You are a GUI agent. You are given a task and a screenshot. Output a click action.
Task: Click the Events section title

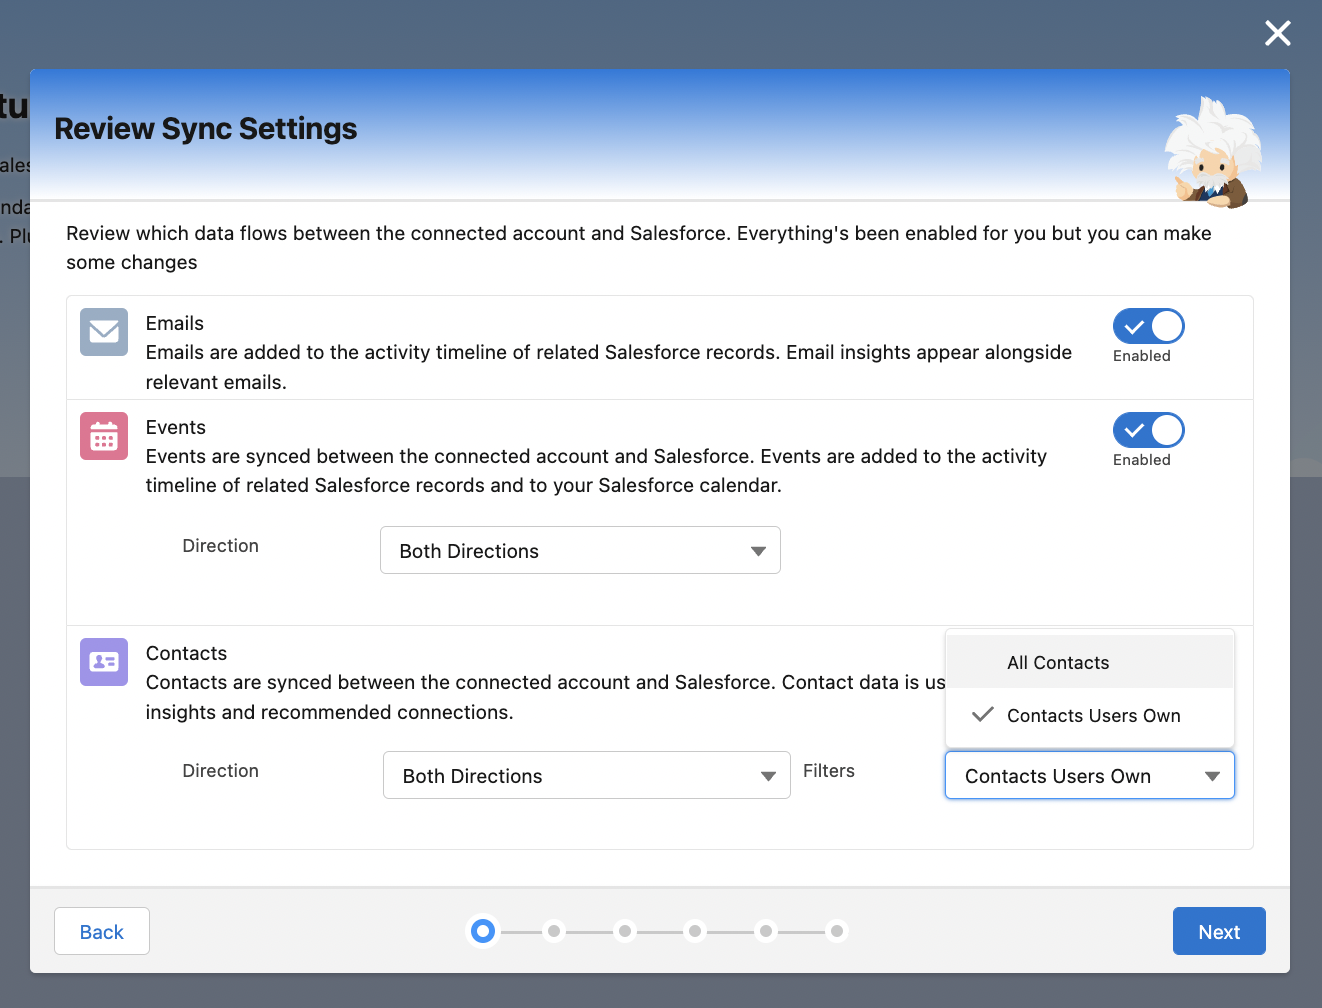click(x=176, y=427)
